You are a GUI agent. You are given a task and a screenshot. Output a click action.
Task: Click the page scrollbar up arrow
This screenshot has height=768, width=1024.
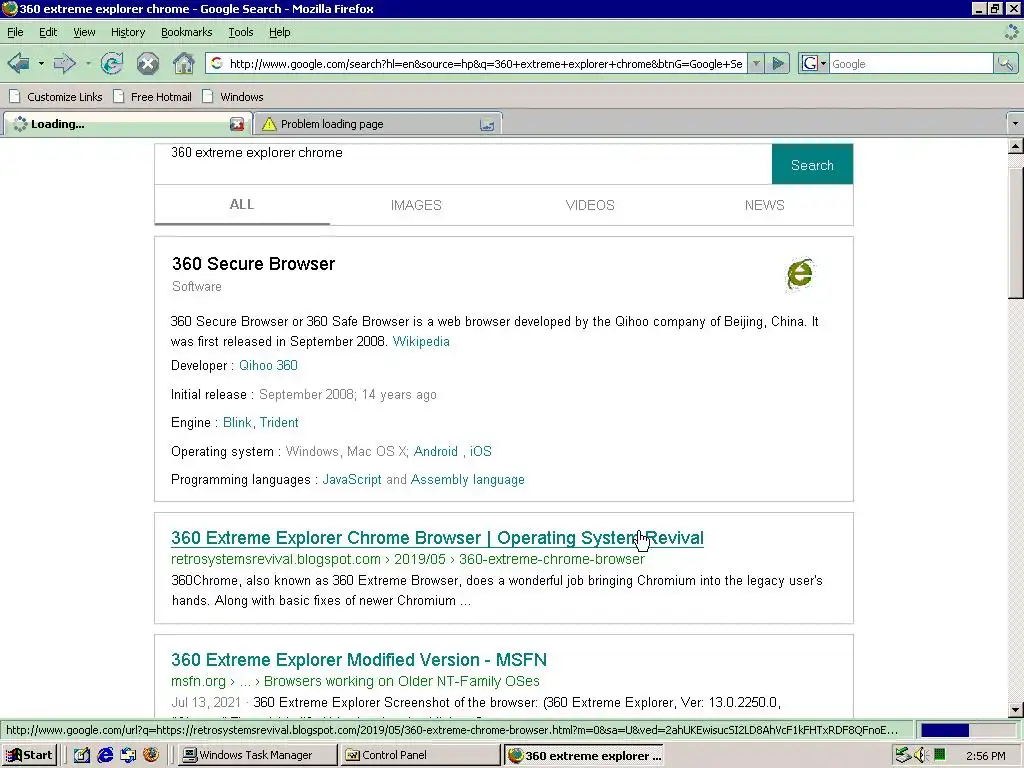click(x=1016, y=146)
